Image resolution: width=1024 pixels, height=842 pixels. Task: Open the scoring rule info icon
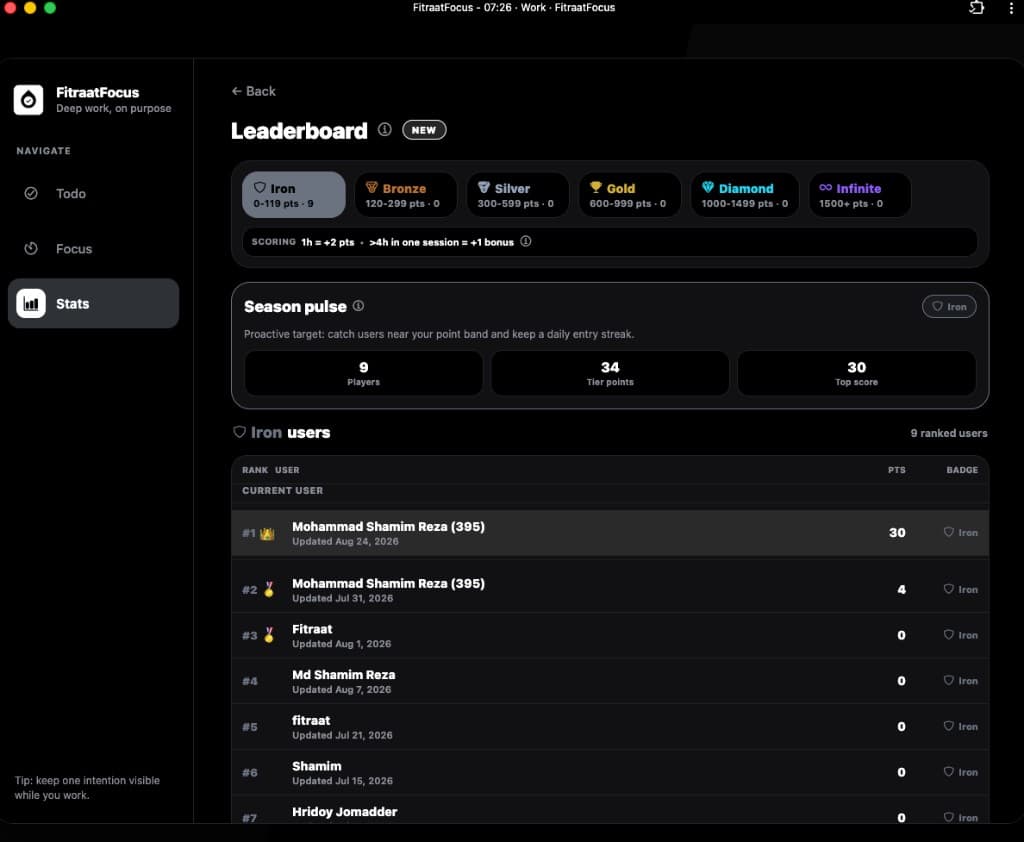point(526,242)
